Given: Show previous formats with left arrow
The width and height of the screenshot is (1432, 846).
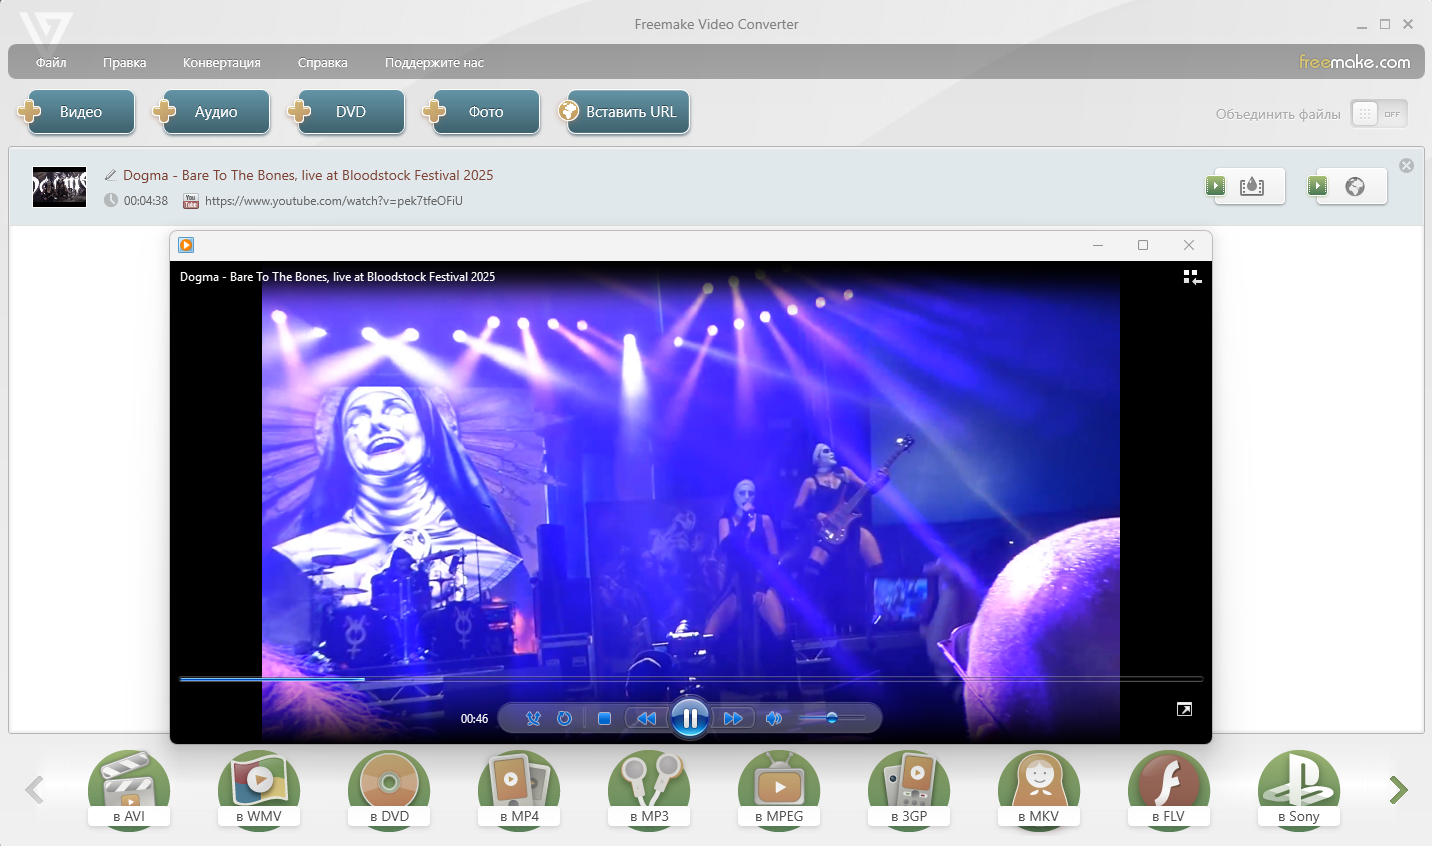Looking at the screenshot, I should [35, 790].
